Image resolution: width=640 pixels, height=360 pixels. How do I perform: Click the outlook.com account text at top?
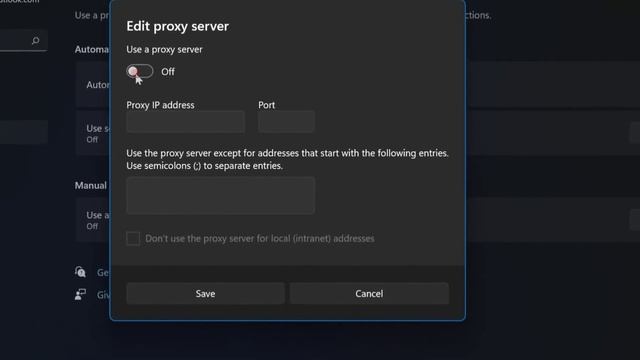tap(20, 2)
